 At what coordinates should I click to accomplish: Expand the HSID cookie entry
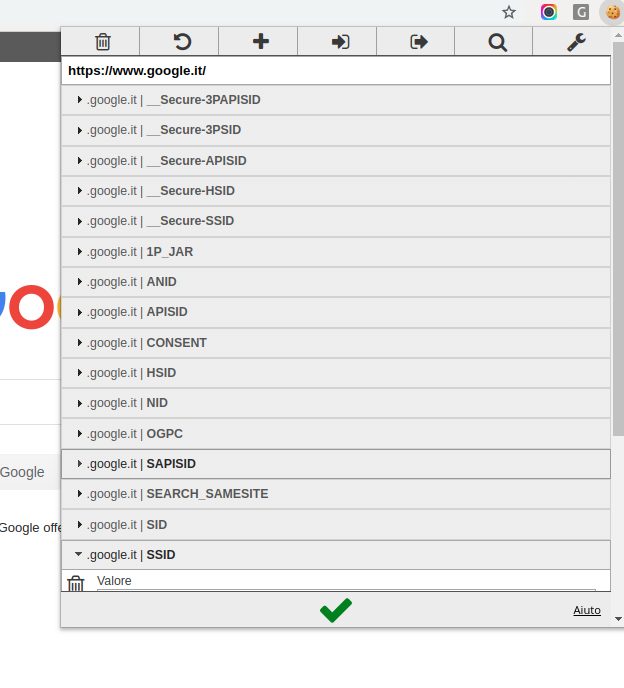pos(336,373)
